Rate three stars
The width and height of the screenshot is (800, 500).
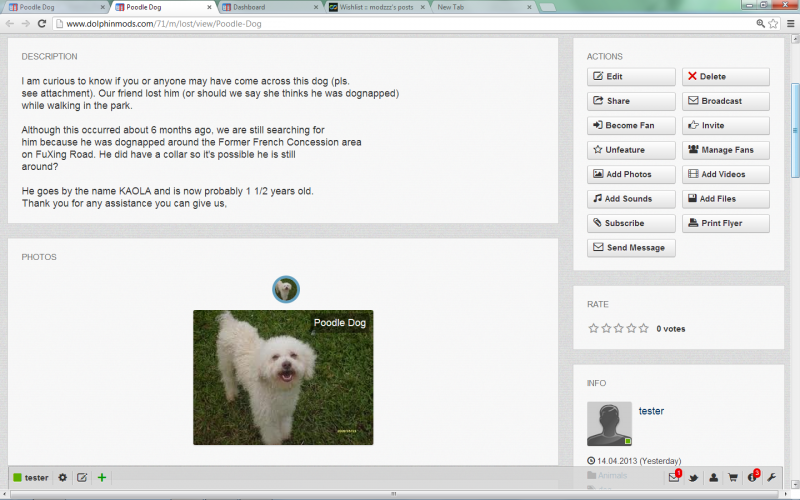(619, 329)
